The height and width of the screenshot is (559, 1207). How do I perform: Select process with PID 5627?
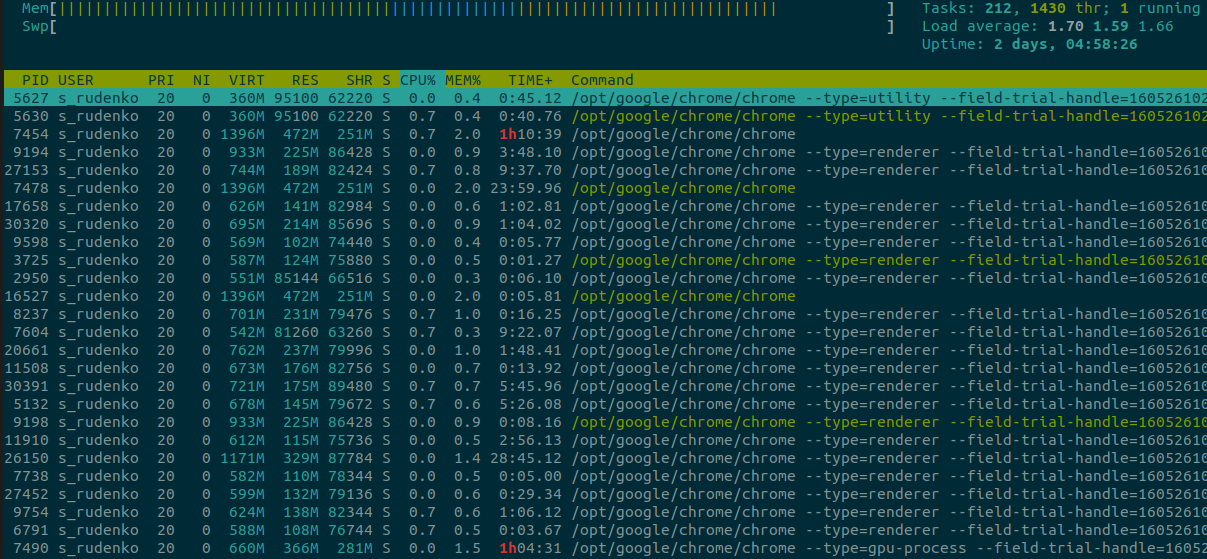(x=603, y=98)
